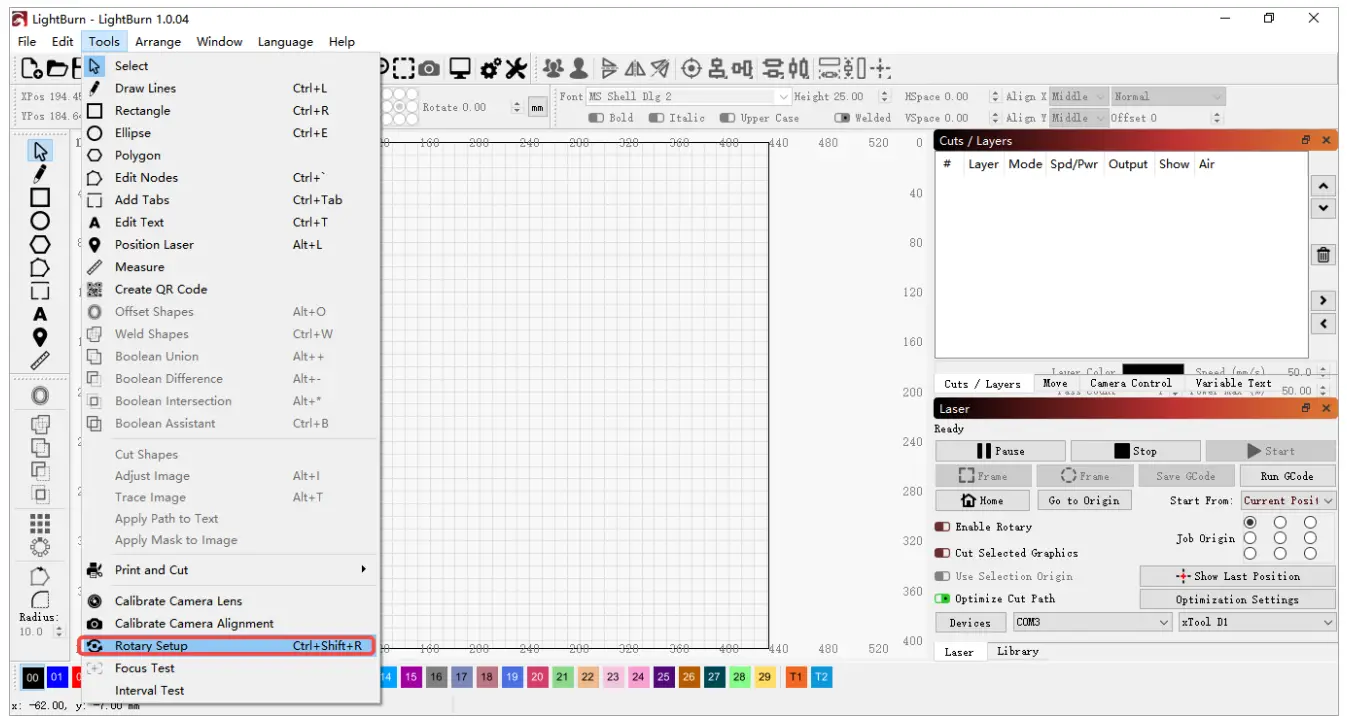Image resolution: width=1347 pixels, height=719 pixels.
Task: Switch to the Camera Control tab
Action: (1130, 383)
